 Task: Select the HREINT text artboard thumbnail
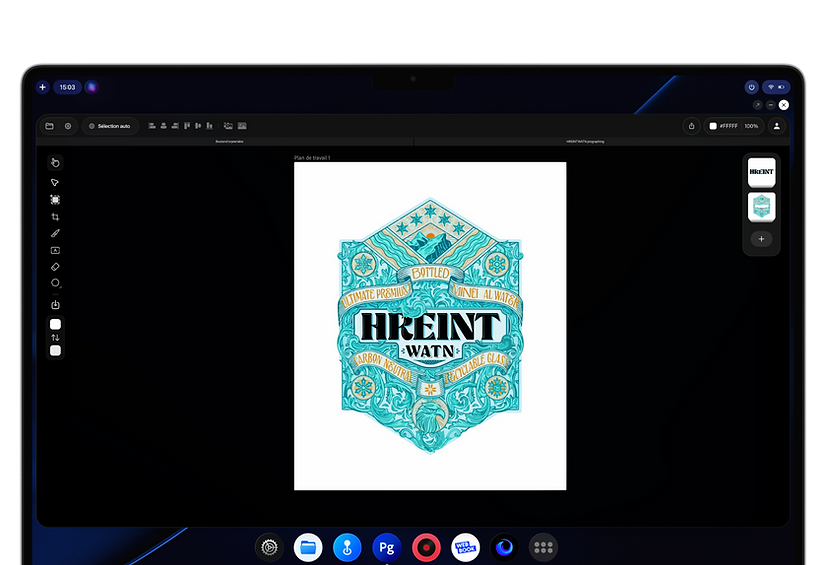[761, 172]
